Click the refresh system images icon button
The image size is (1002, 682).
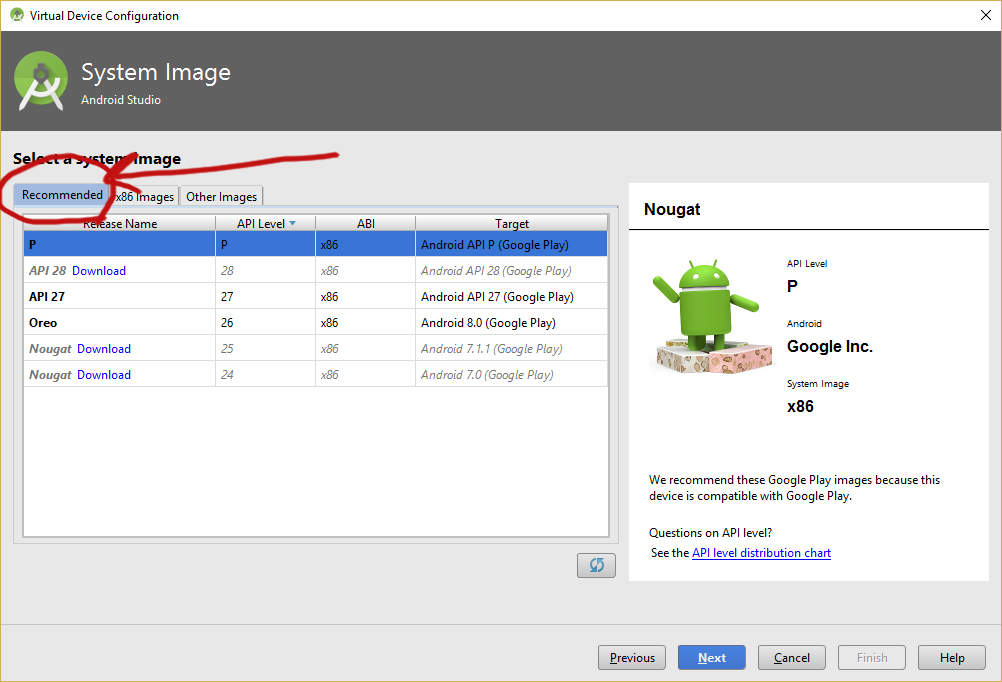click(596, 565)
